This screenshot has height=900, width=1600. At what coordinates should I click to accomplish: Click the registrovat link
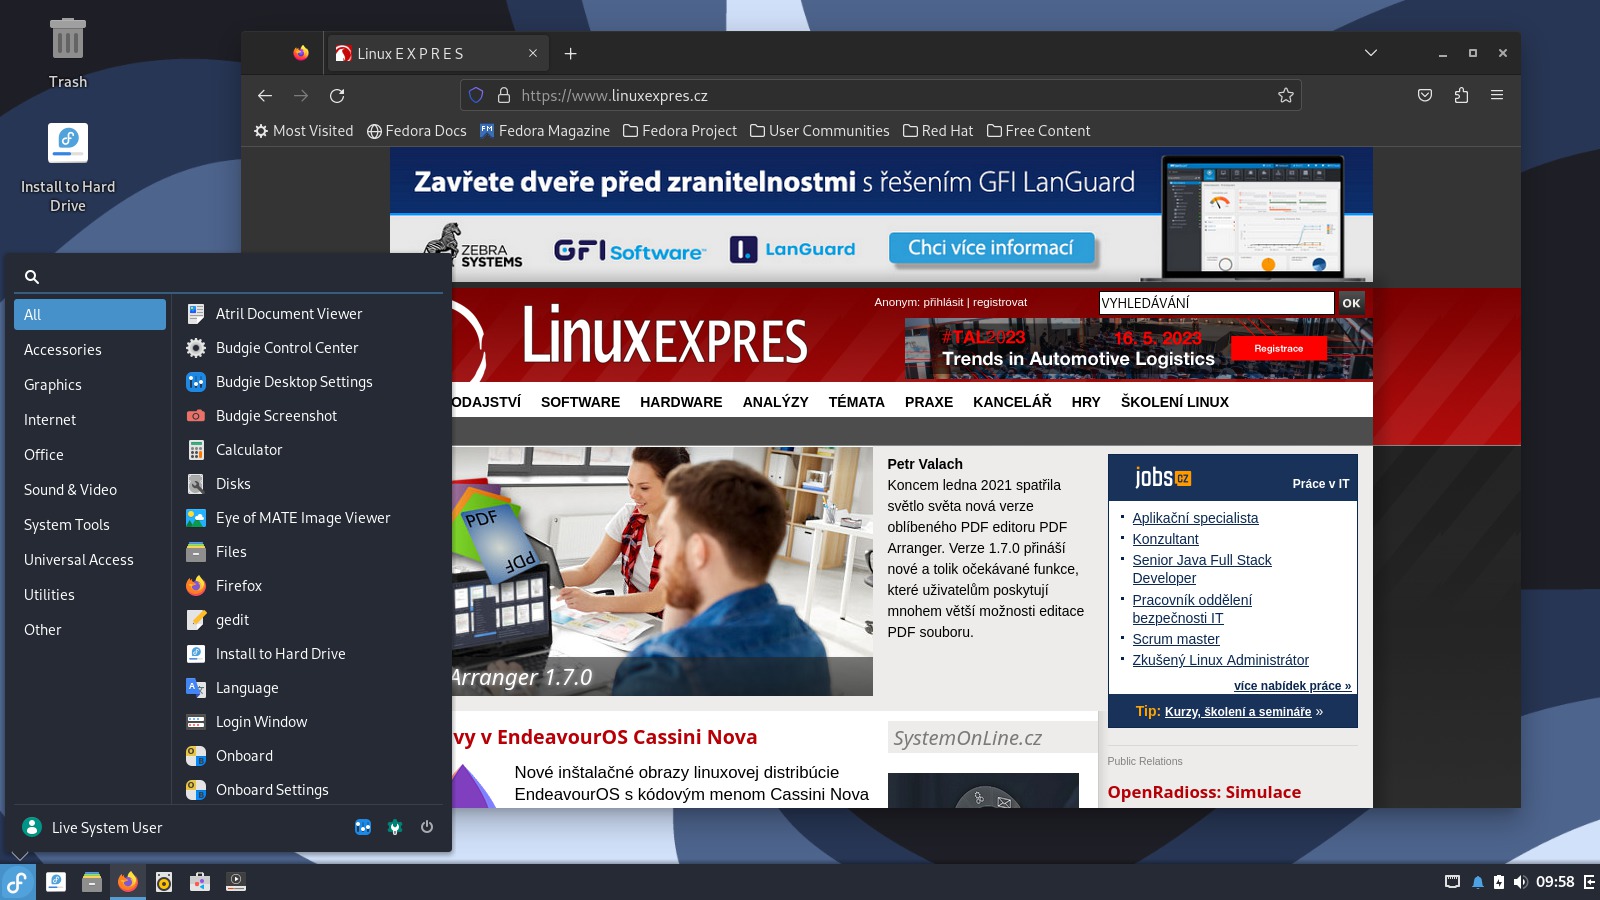pyautogui.click(x=1000, y=302)
